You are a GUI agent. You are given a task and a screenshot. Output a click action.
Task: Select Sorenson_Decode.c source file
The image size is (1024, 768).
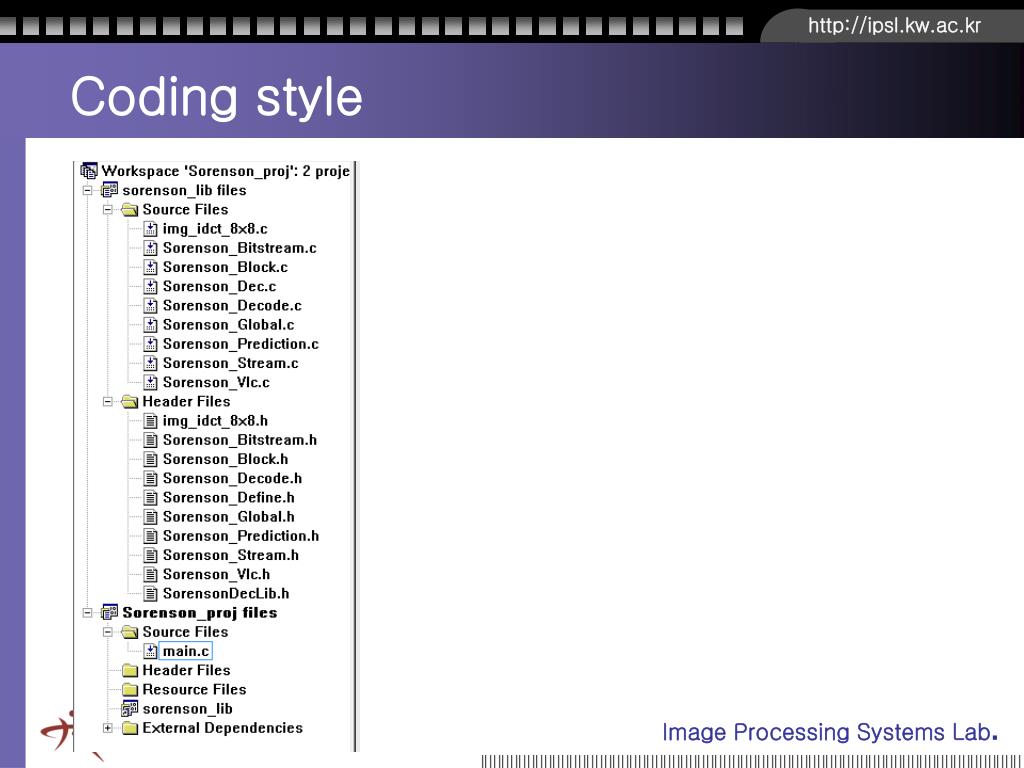232,306
